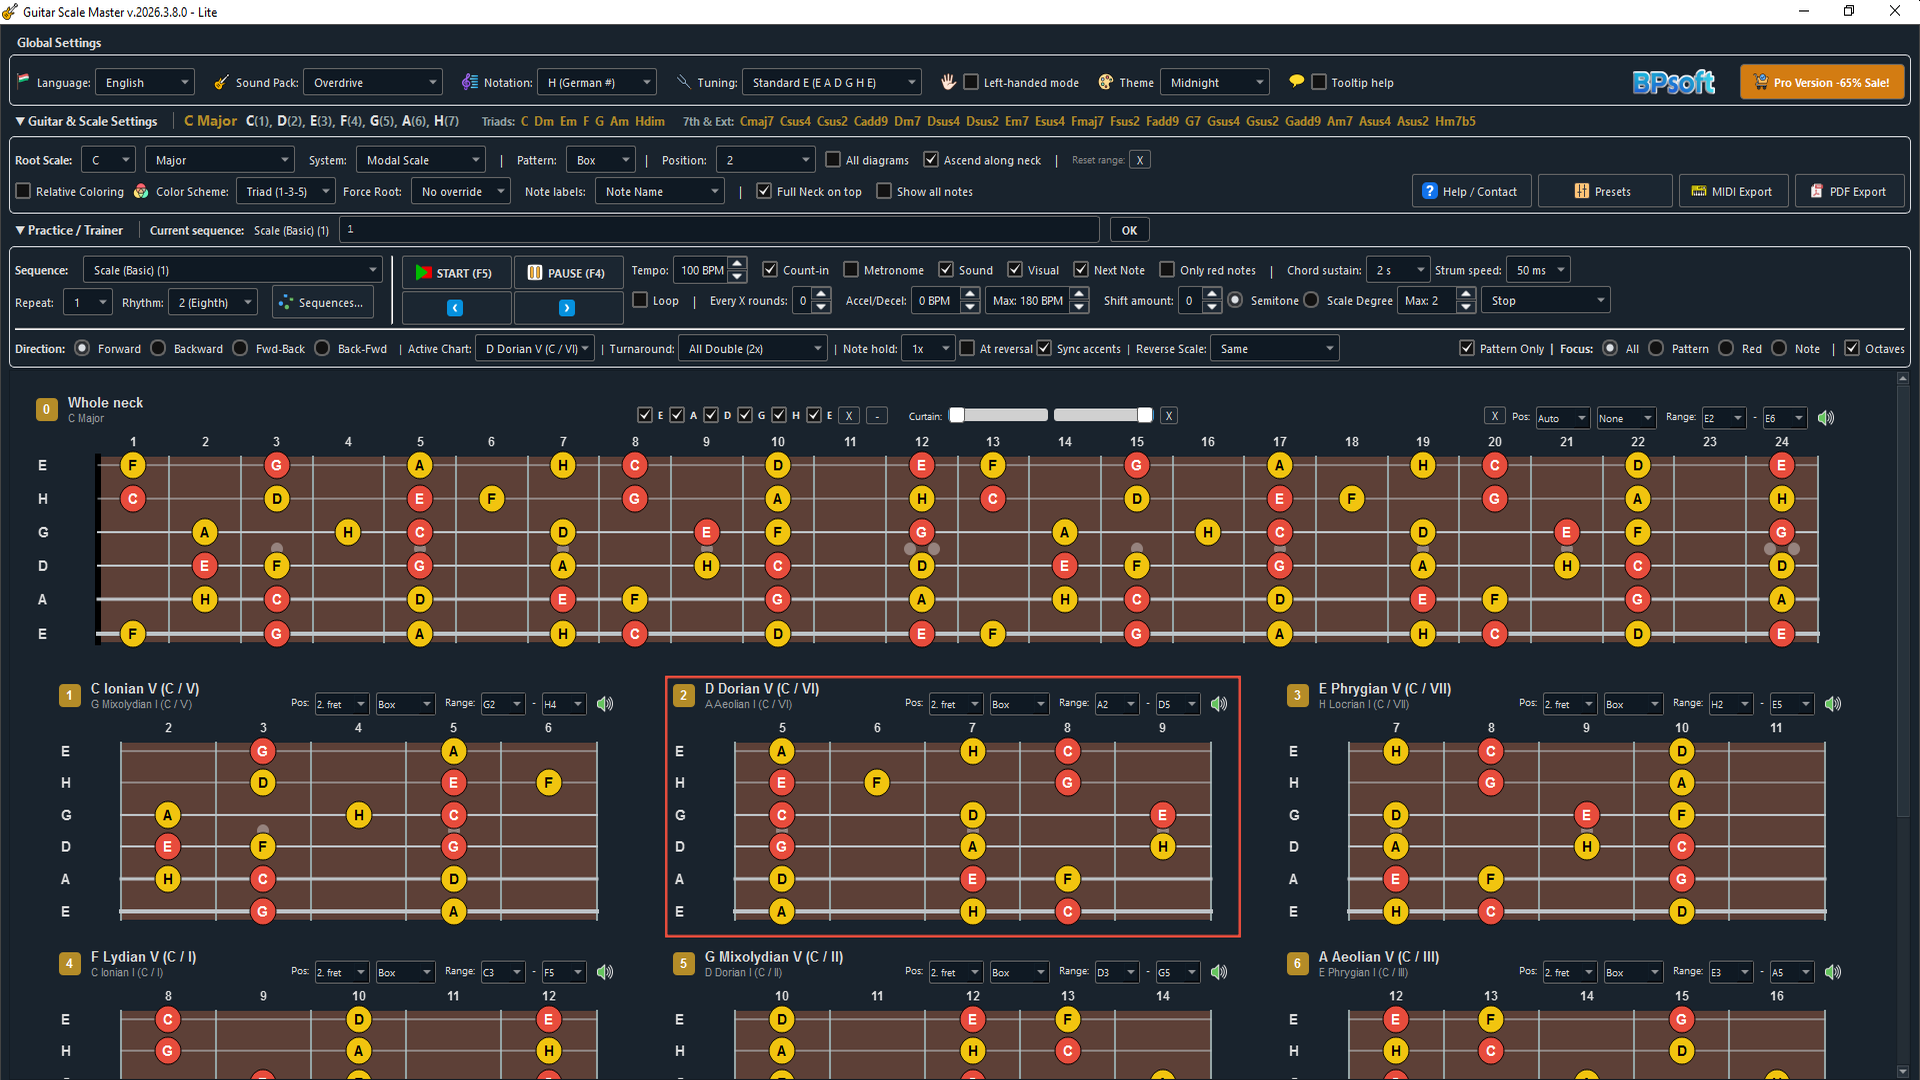This screenshot has height=1080, width=1920.
Task: Open Tuning dropdown
Action: pos(831,82)
